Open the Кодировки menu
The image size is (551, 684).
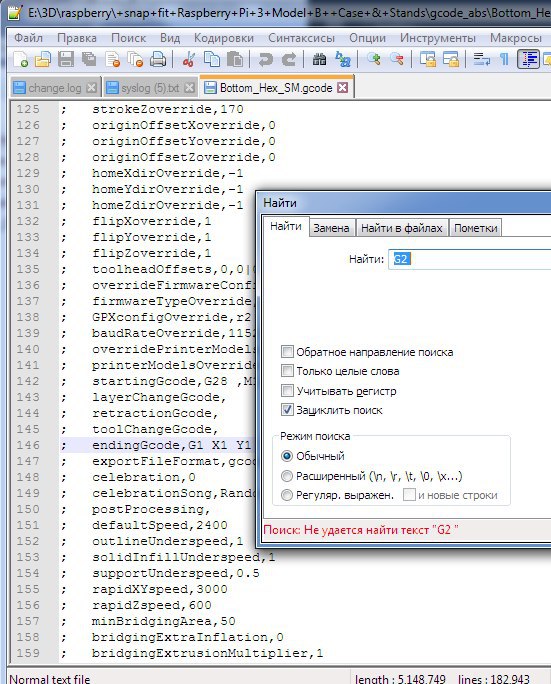tap(224, 38)
